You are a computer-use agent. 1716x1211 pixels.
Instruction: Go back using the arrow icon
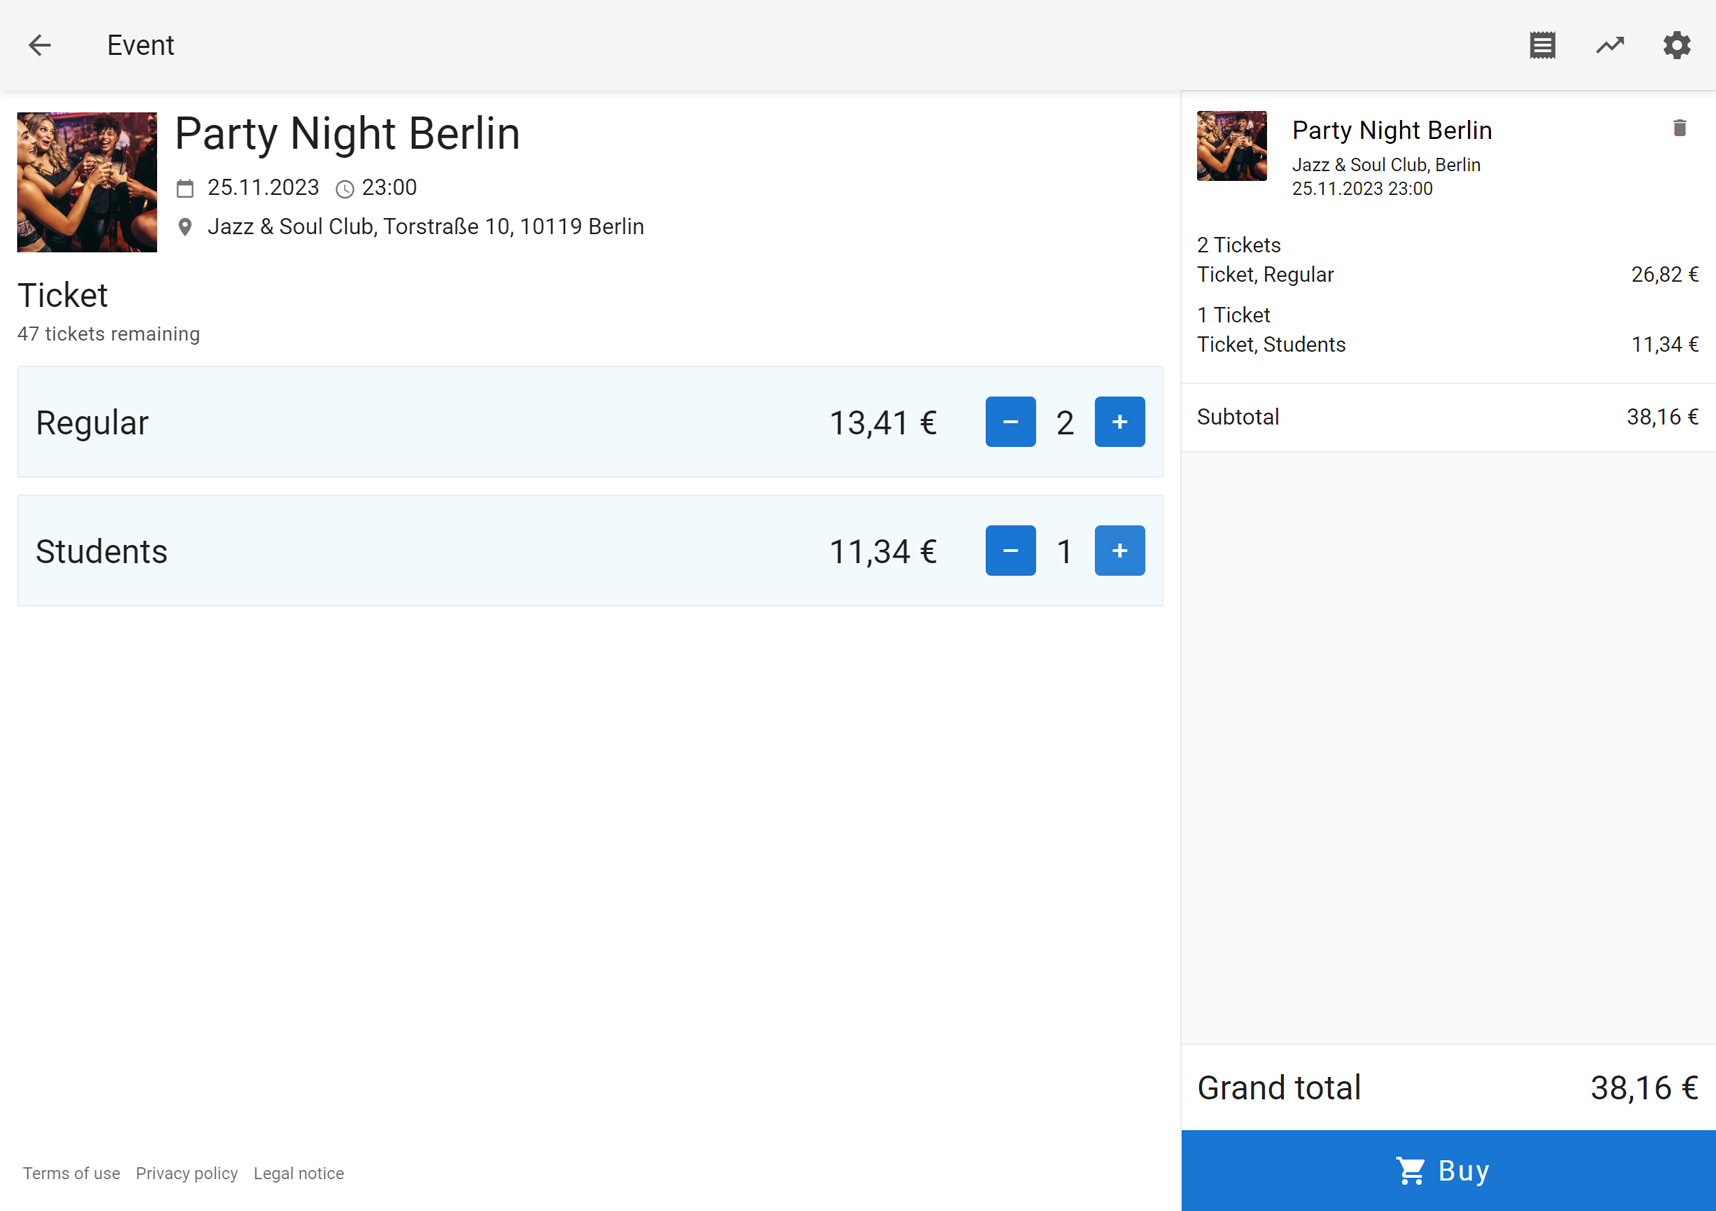40,45
